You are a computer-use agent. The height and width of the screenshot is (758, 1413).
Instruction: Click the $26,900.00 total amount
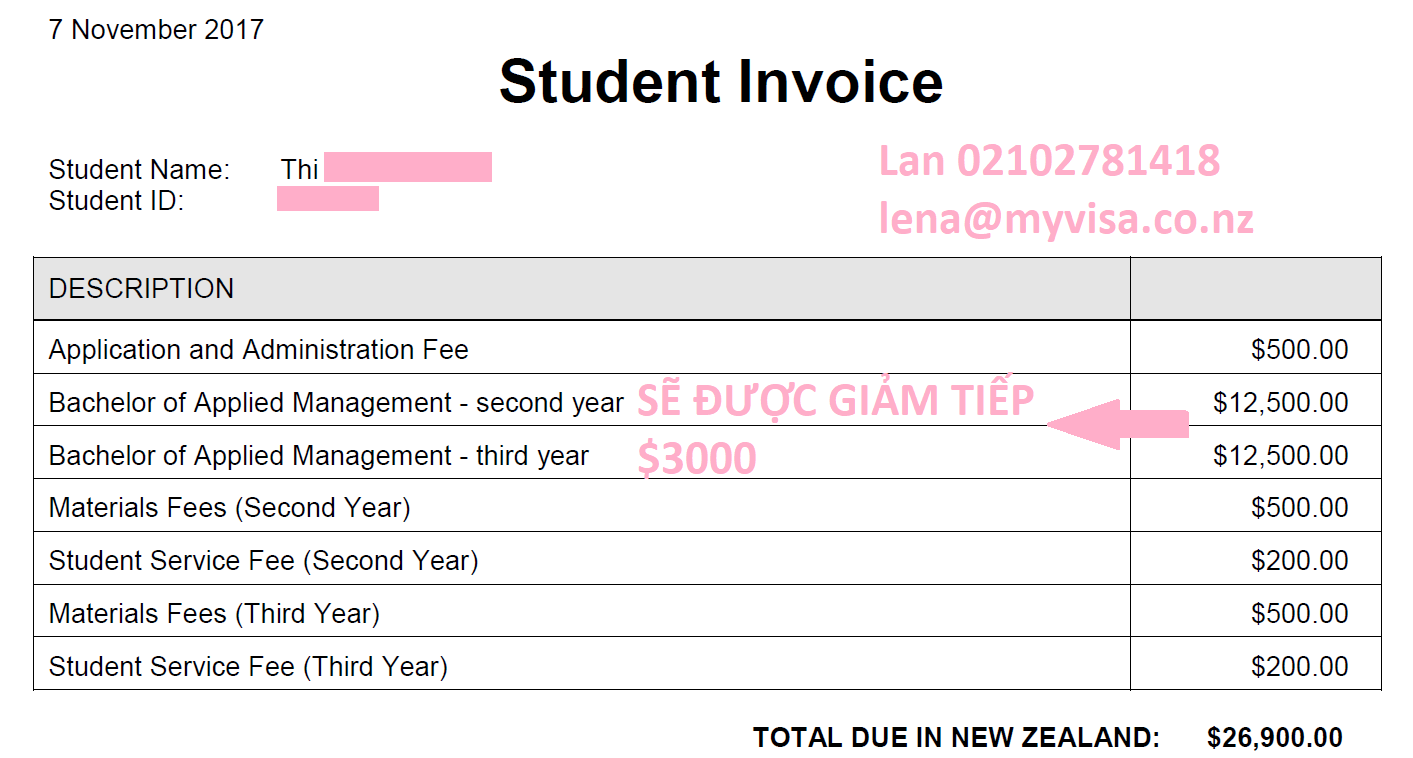tap(1275, 738)
